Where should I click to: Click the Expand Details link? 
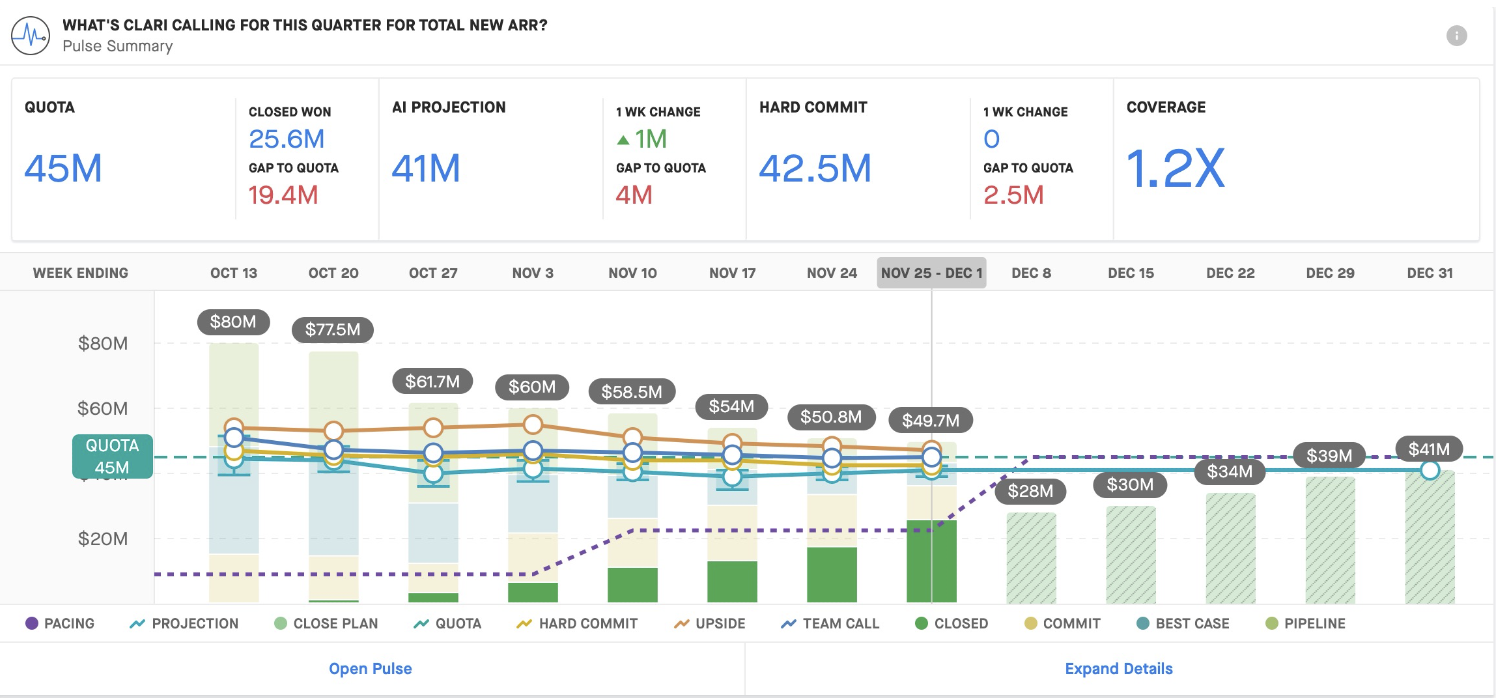(x=1119, y=669)
